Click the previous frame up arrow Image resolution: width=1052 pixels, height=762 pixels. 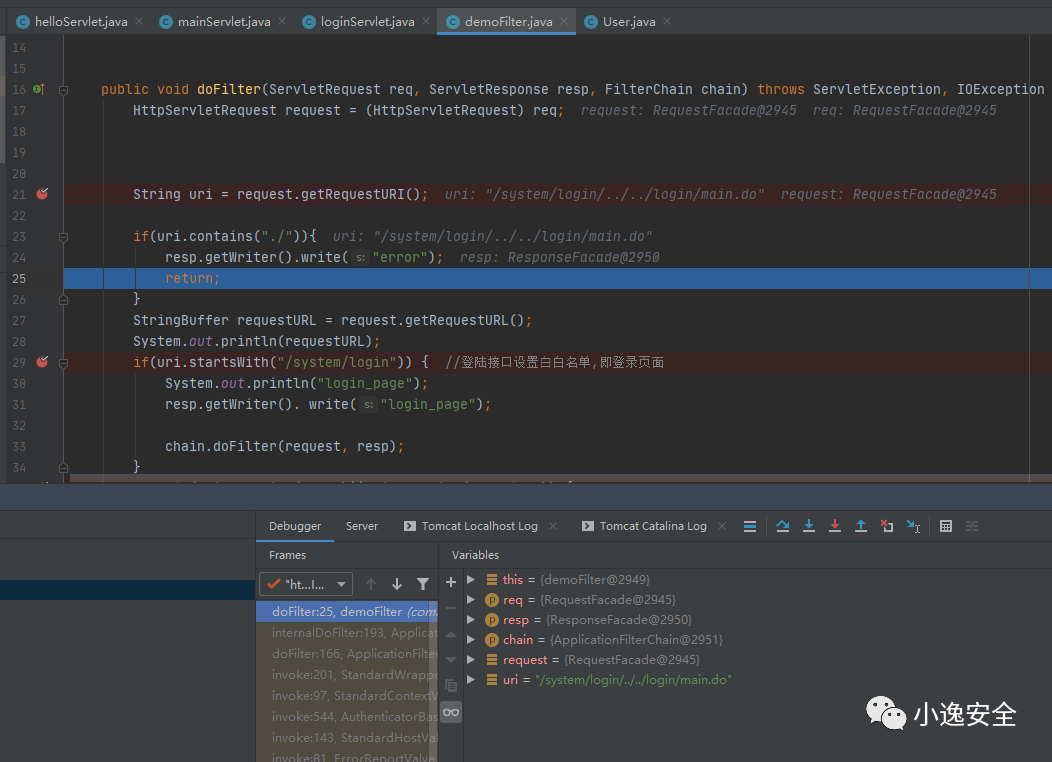point(371,584)
